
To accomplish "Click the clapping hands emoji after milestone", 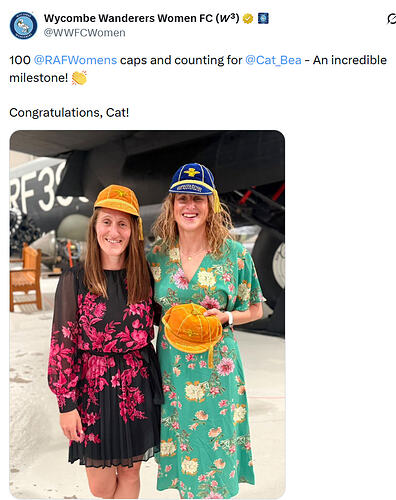I will [79, 78].
